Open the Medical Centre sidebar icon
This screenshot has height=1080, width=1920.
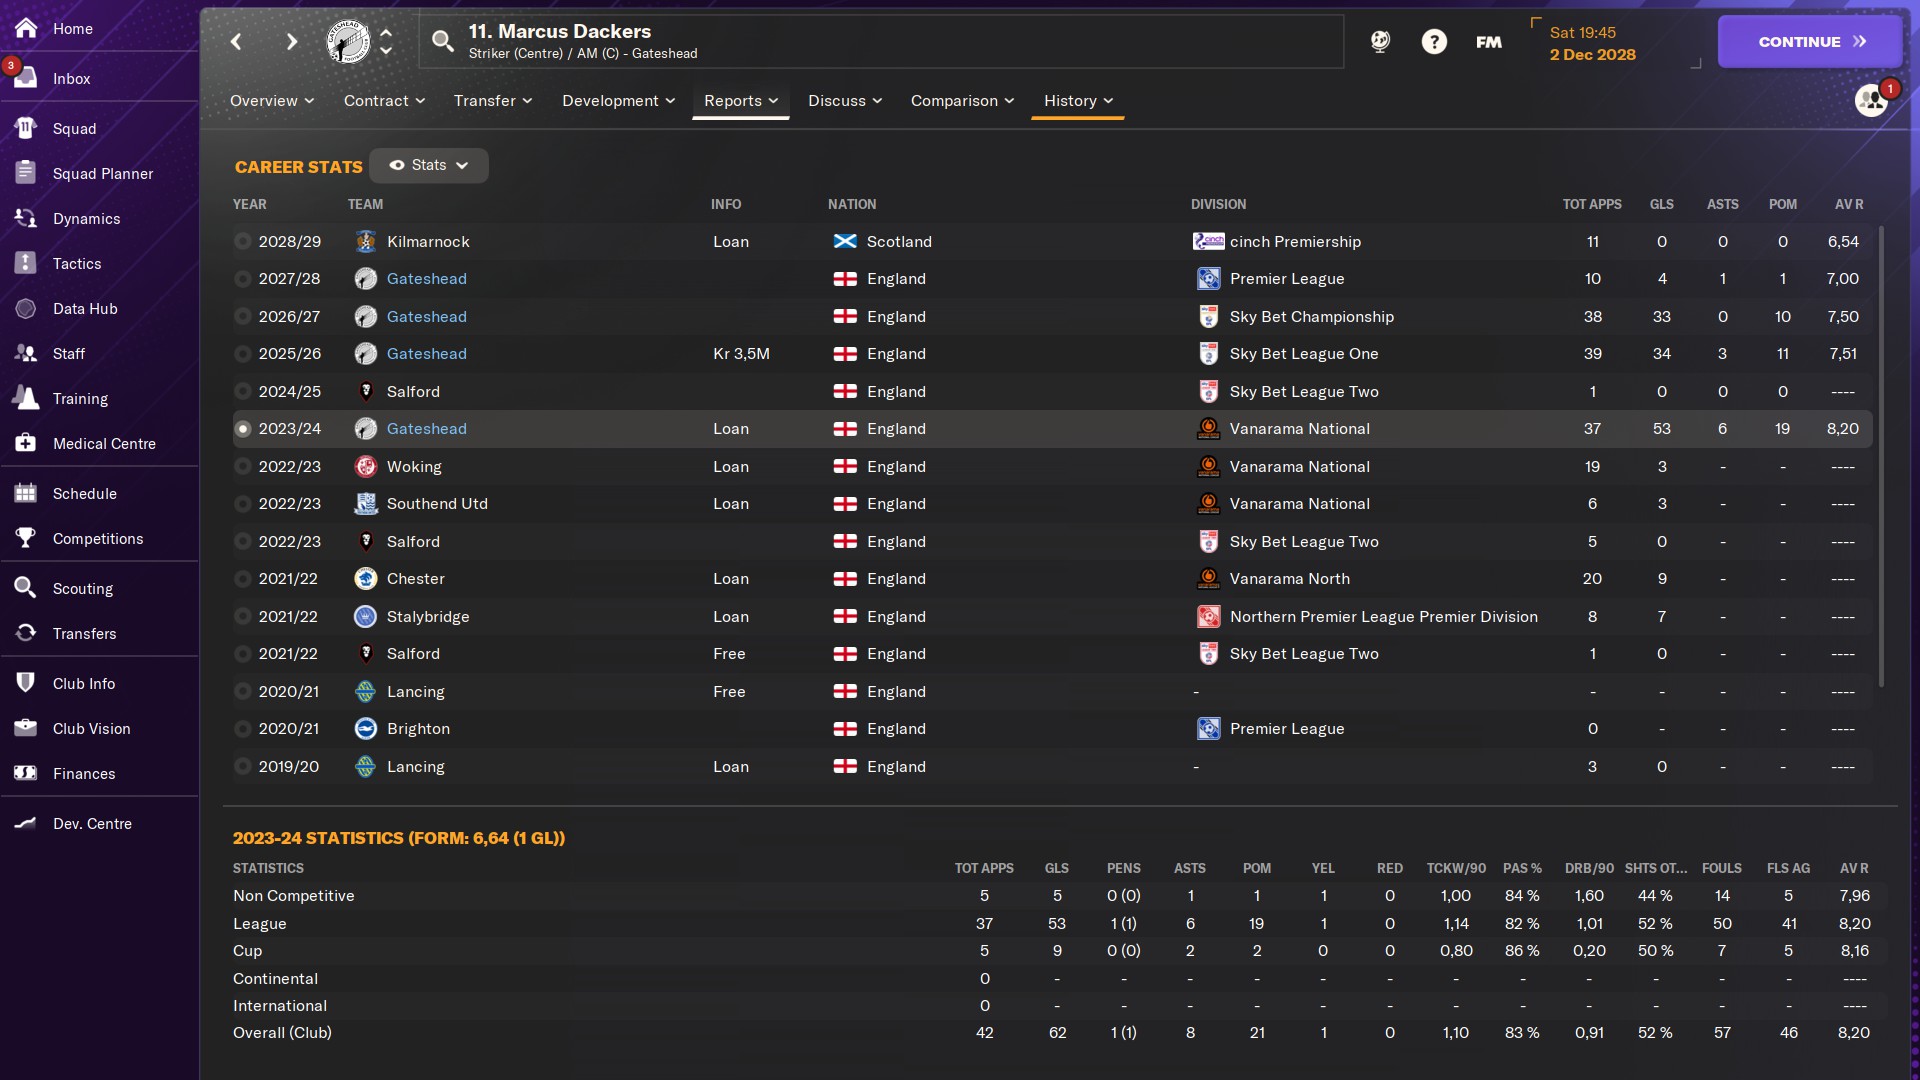tap(26, 443)
